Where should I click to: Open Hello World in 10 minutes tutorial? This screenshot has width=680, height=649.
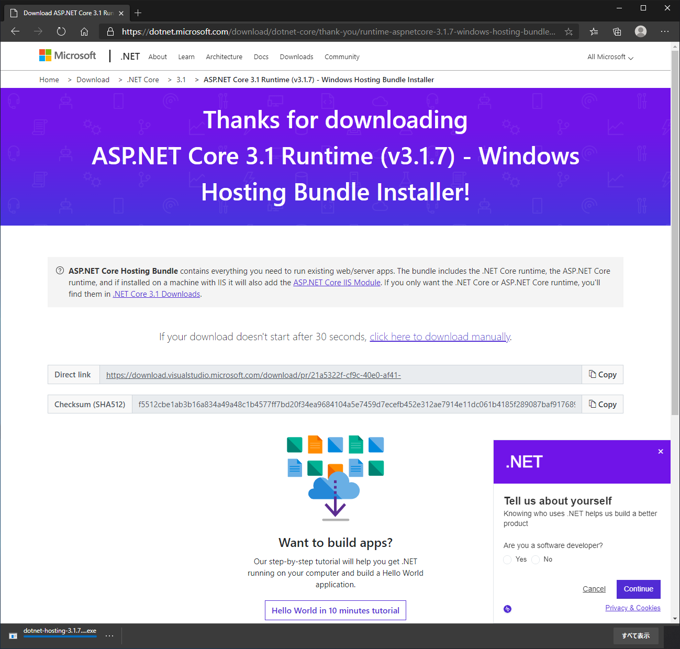[335, 610]
